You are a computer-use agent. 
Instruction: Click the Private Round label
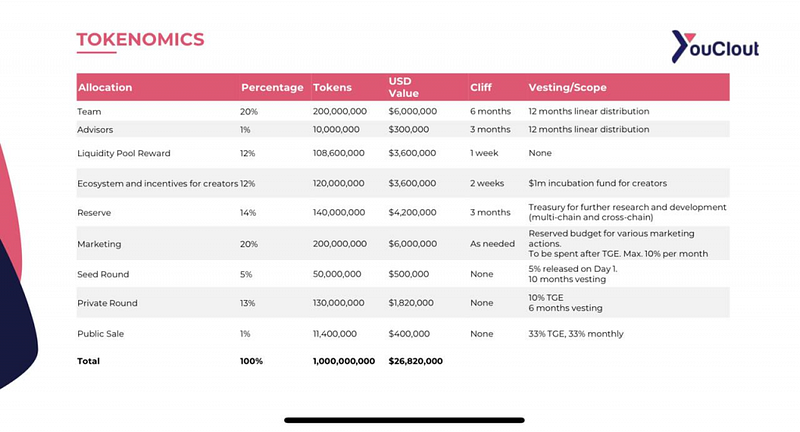[107, 303]
